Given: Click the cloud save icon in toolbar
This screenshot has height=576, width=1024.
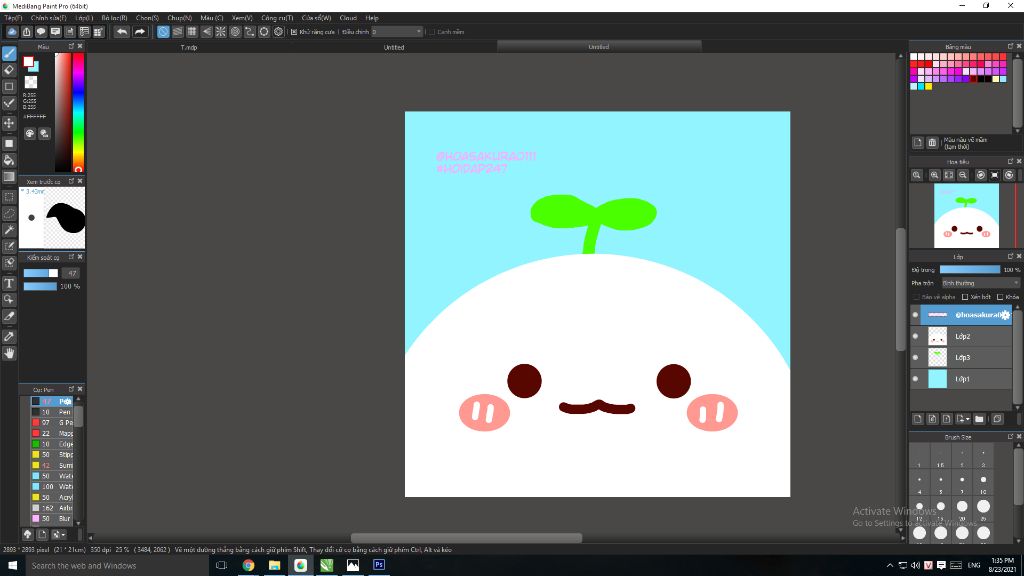Looking at the screenshot, I should tap(12, 31).
